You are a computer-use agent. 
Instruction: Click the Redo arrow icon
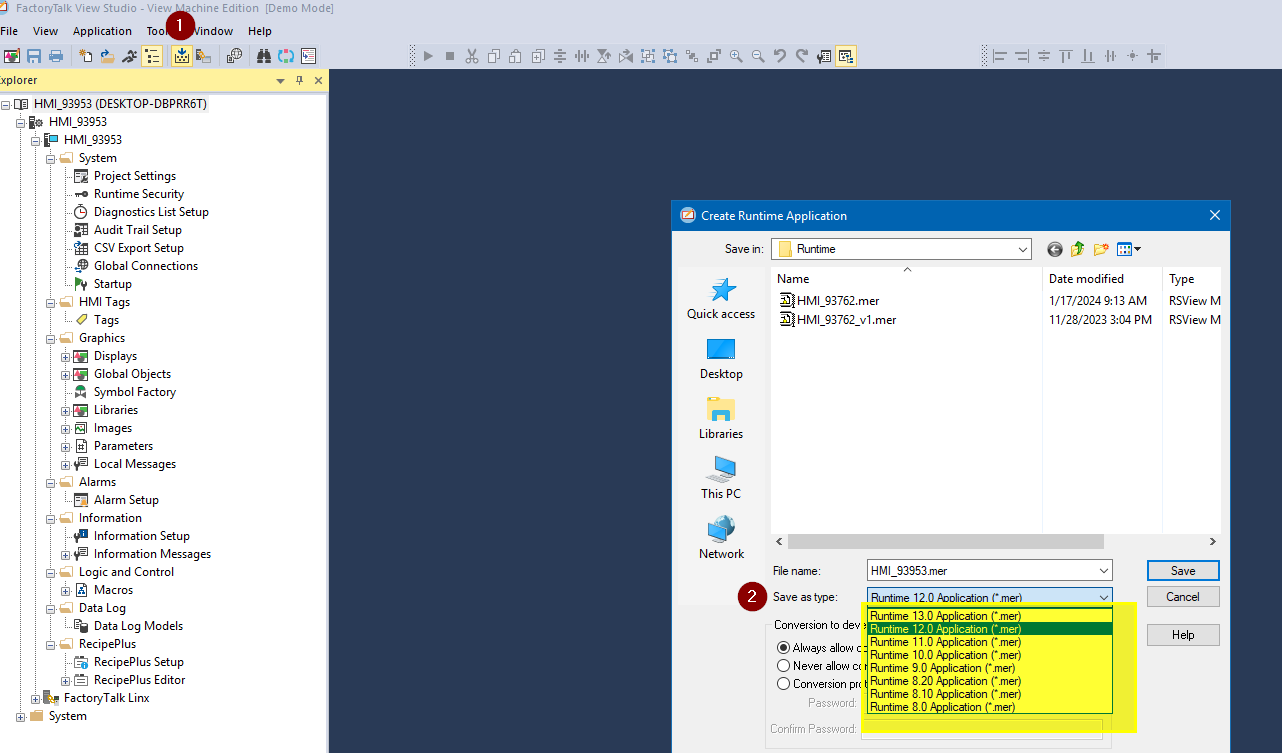[802, 56]
